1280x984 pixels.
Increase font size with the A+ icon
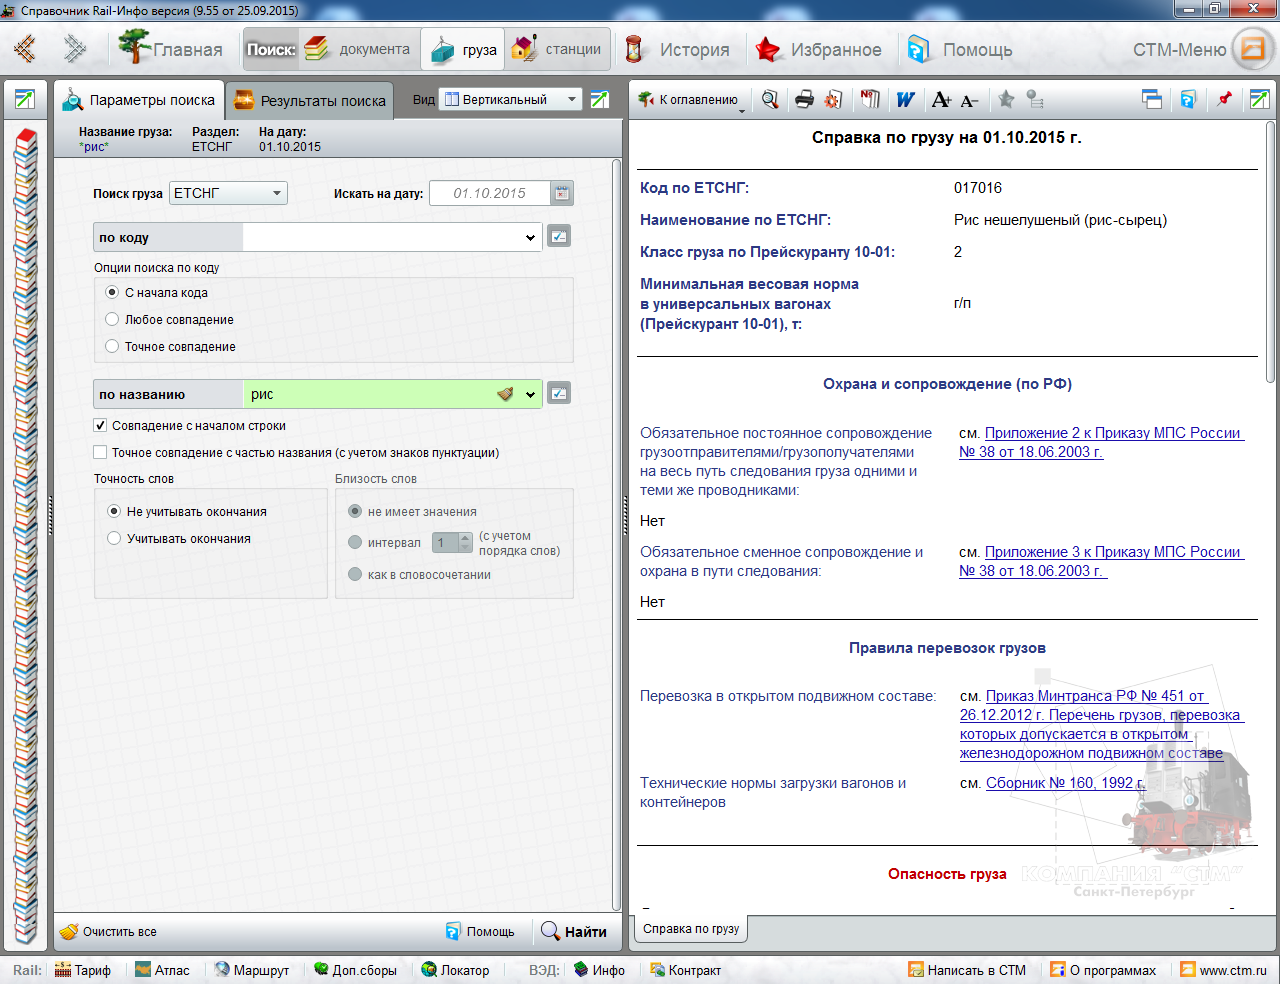(x=940, y=99)
